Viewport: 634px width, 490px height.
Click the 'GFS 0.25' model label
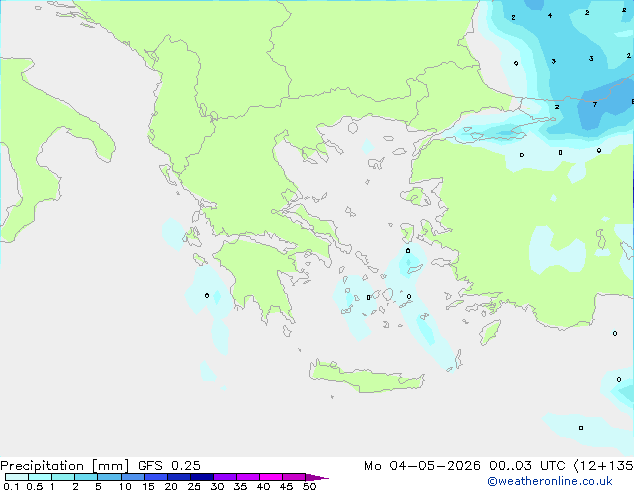click(x=169, y=466)
